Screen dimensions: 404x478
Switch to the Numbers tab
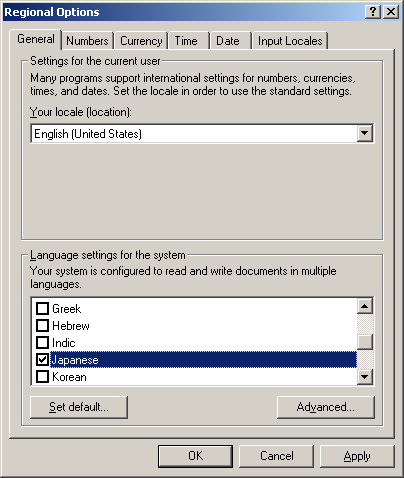click(x=87, y=41)
